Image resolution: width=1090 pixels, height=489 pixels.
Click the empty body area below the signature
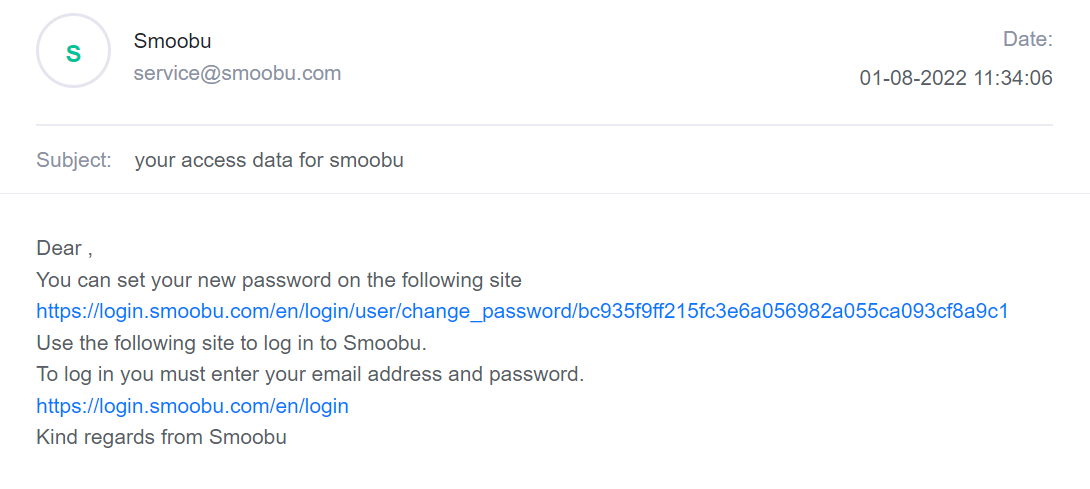(545, 470)
